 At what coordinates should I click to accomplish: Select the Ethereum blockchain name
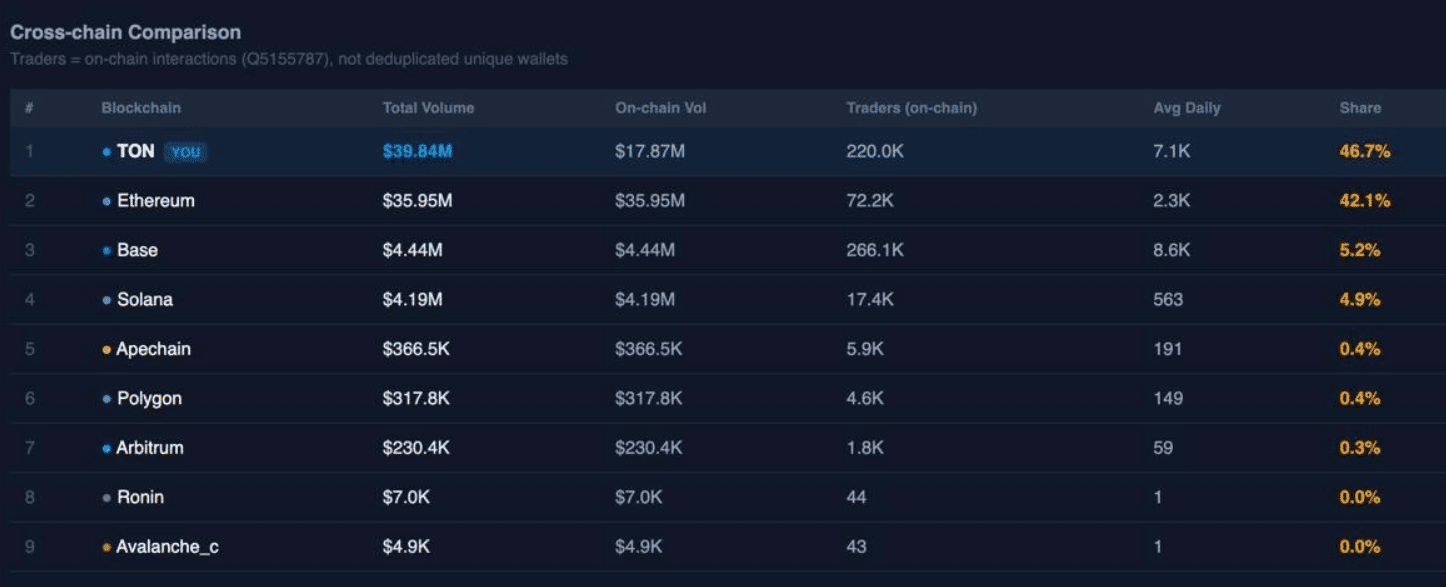156,201
